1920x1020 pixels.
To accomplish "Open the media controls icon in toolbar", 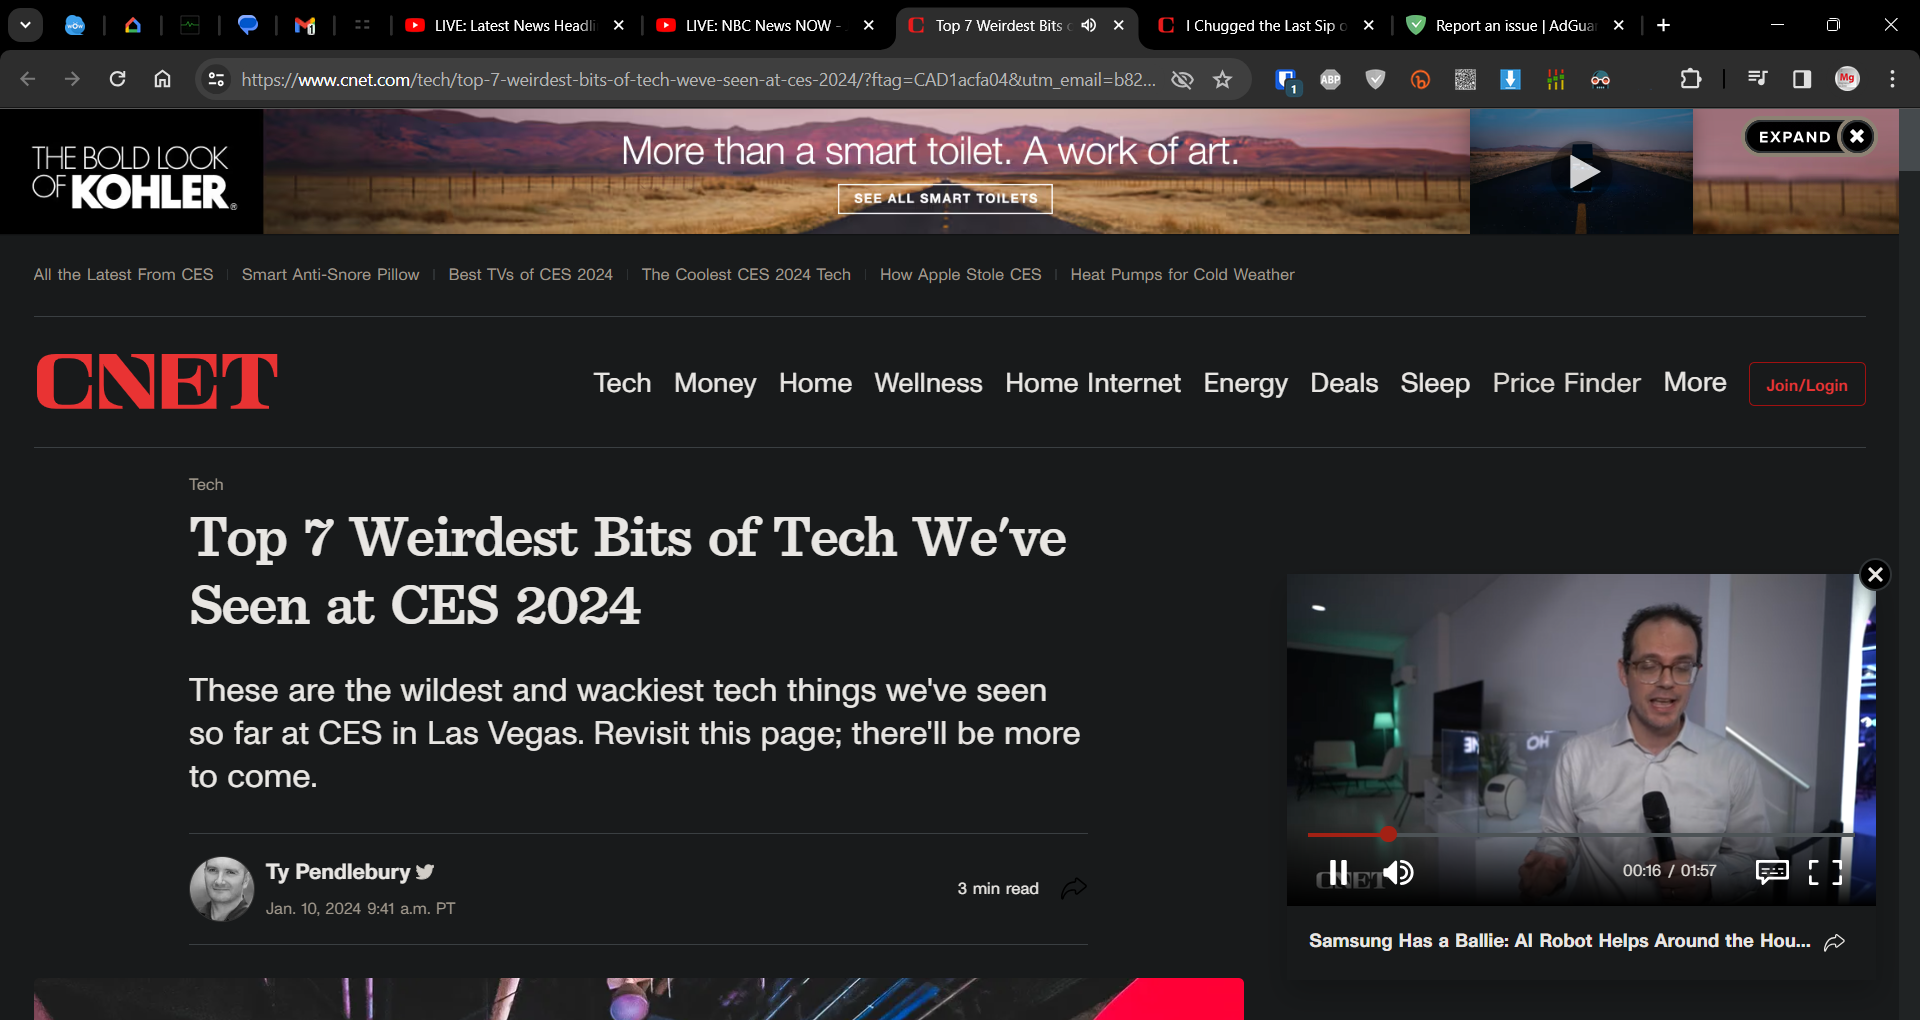I will 1757,79.
